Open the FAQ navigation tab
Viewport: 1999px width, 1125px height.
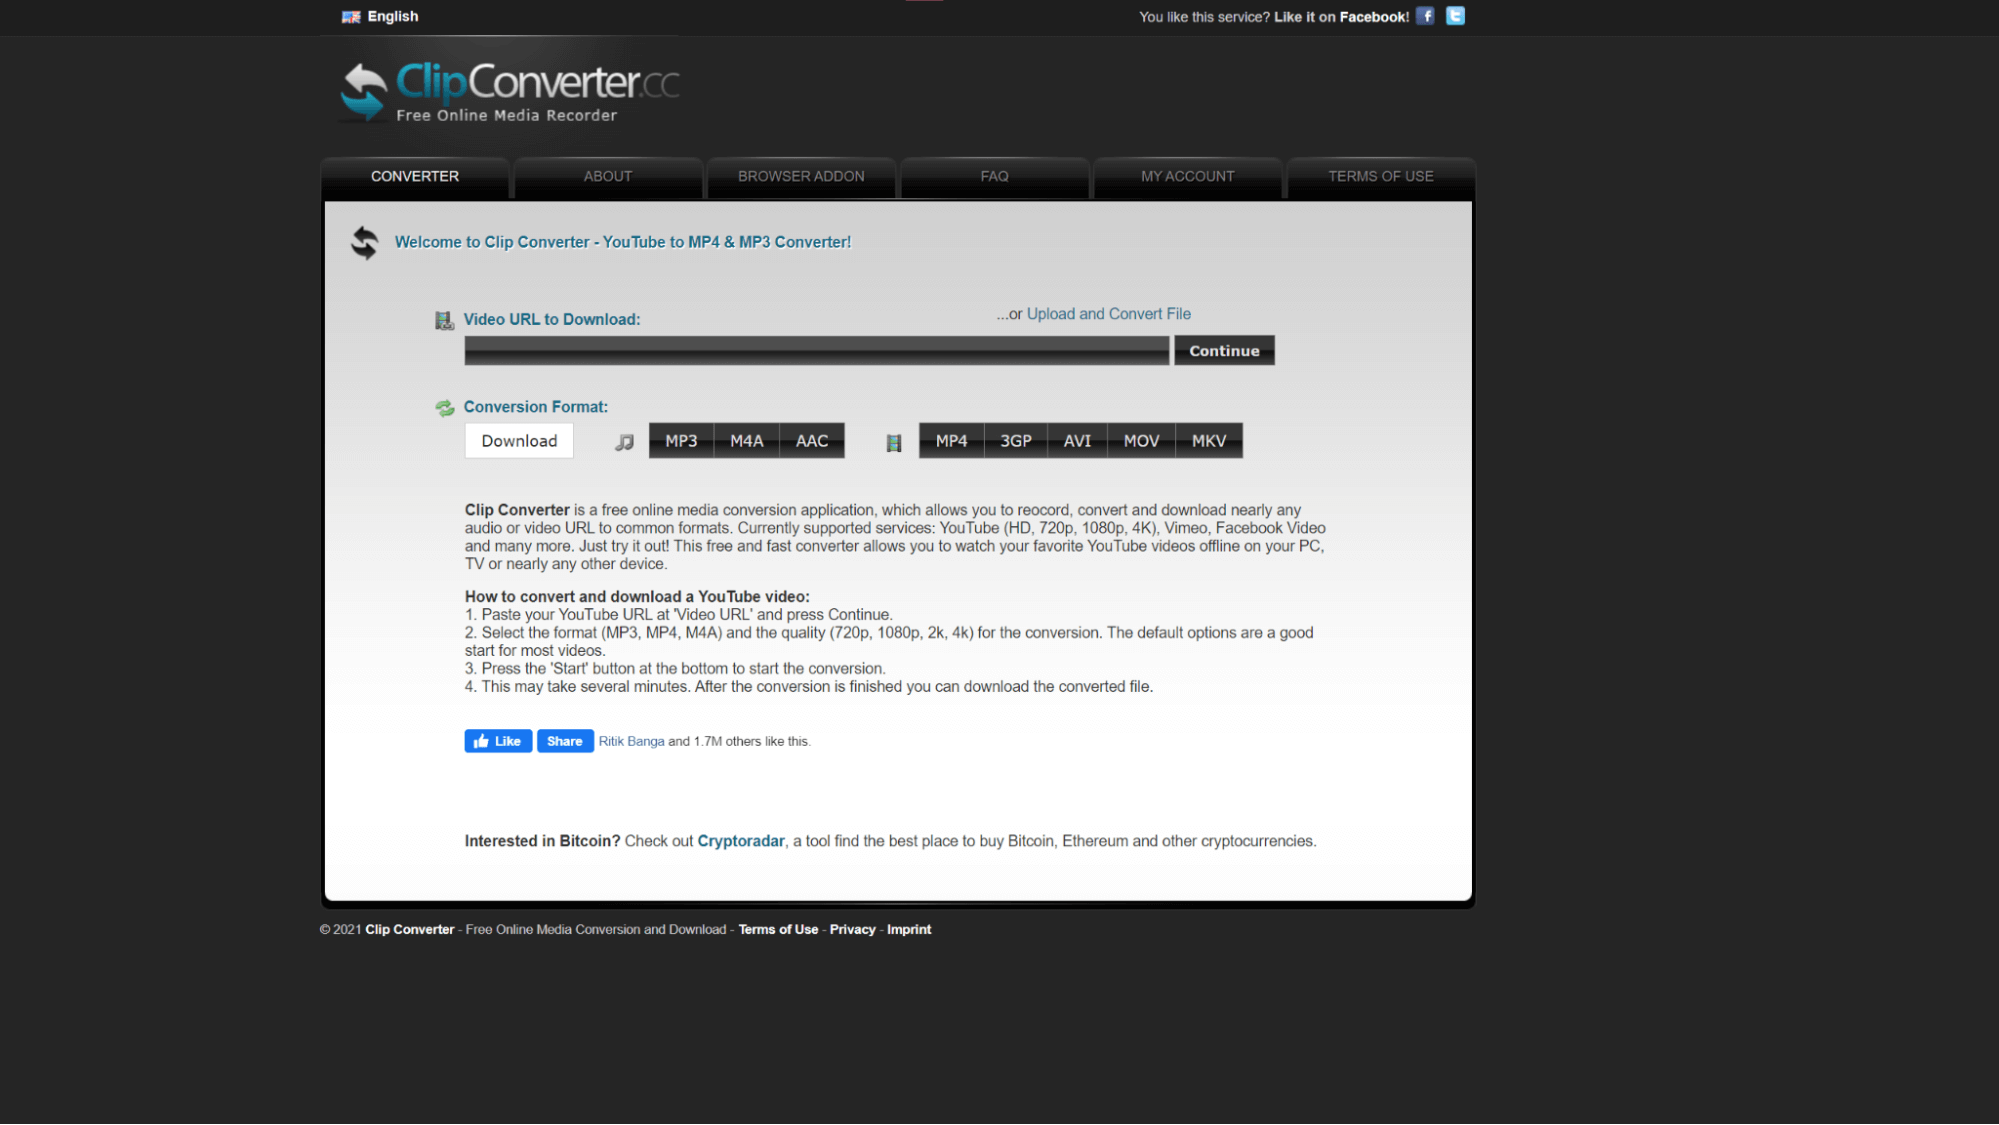[994, 176]
